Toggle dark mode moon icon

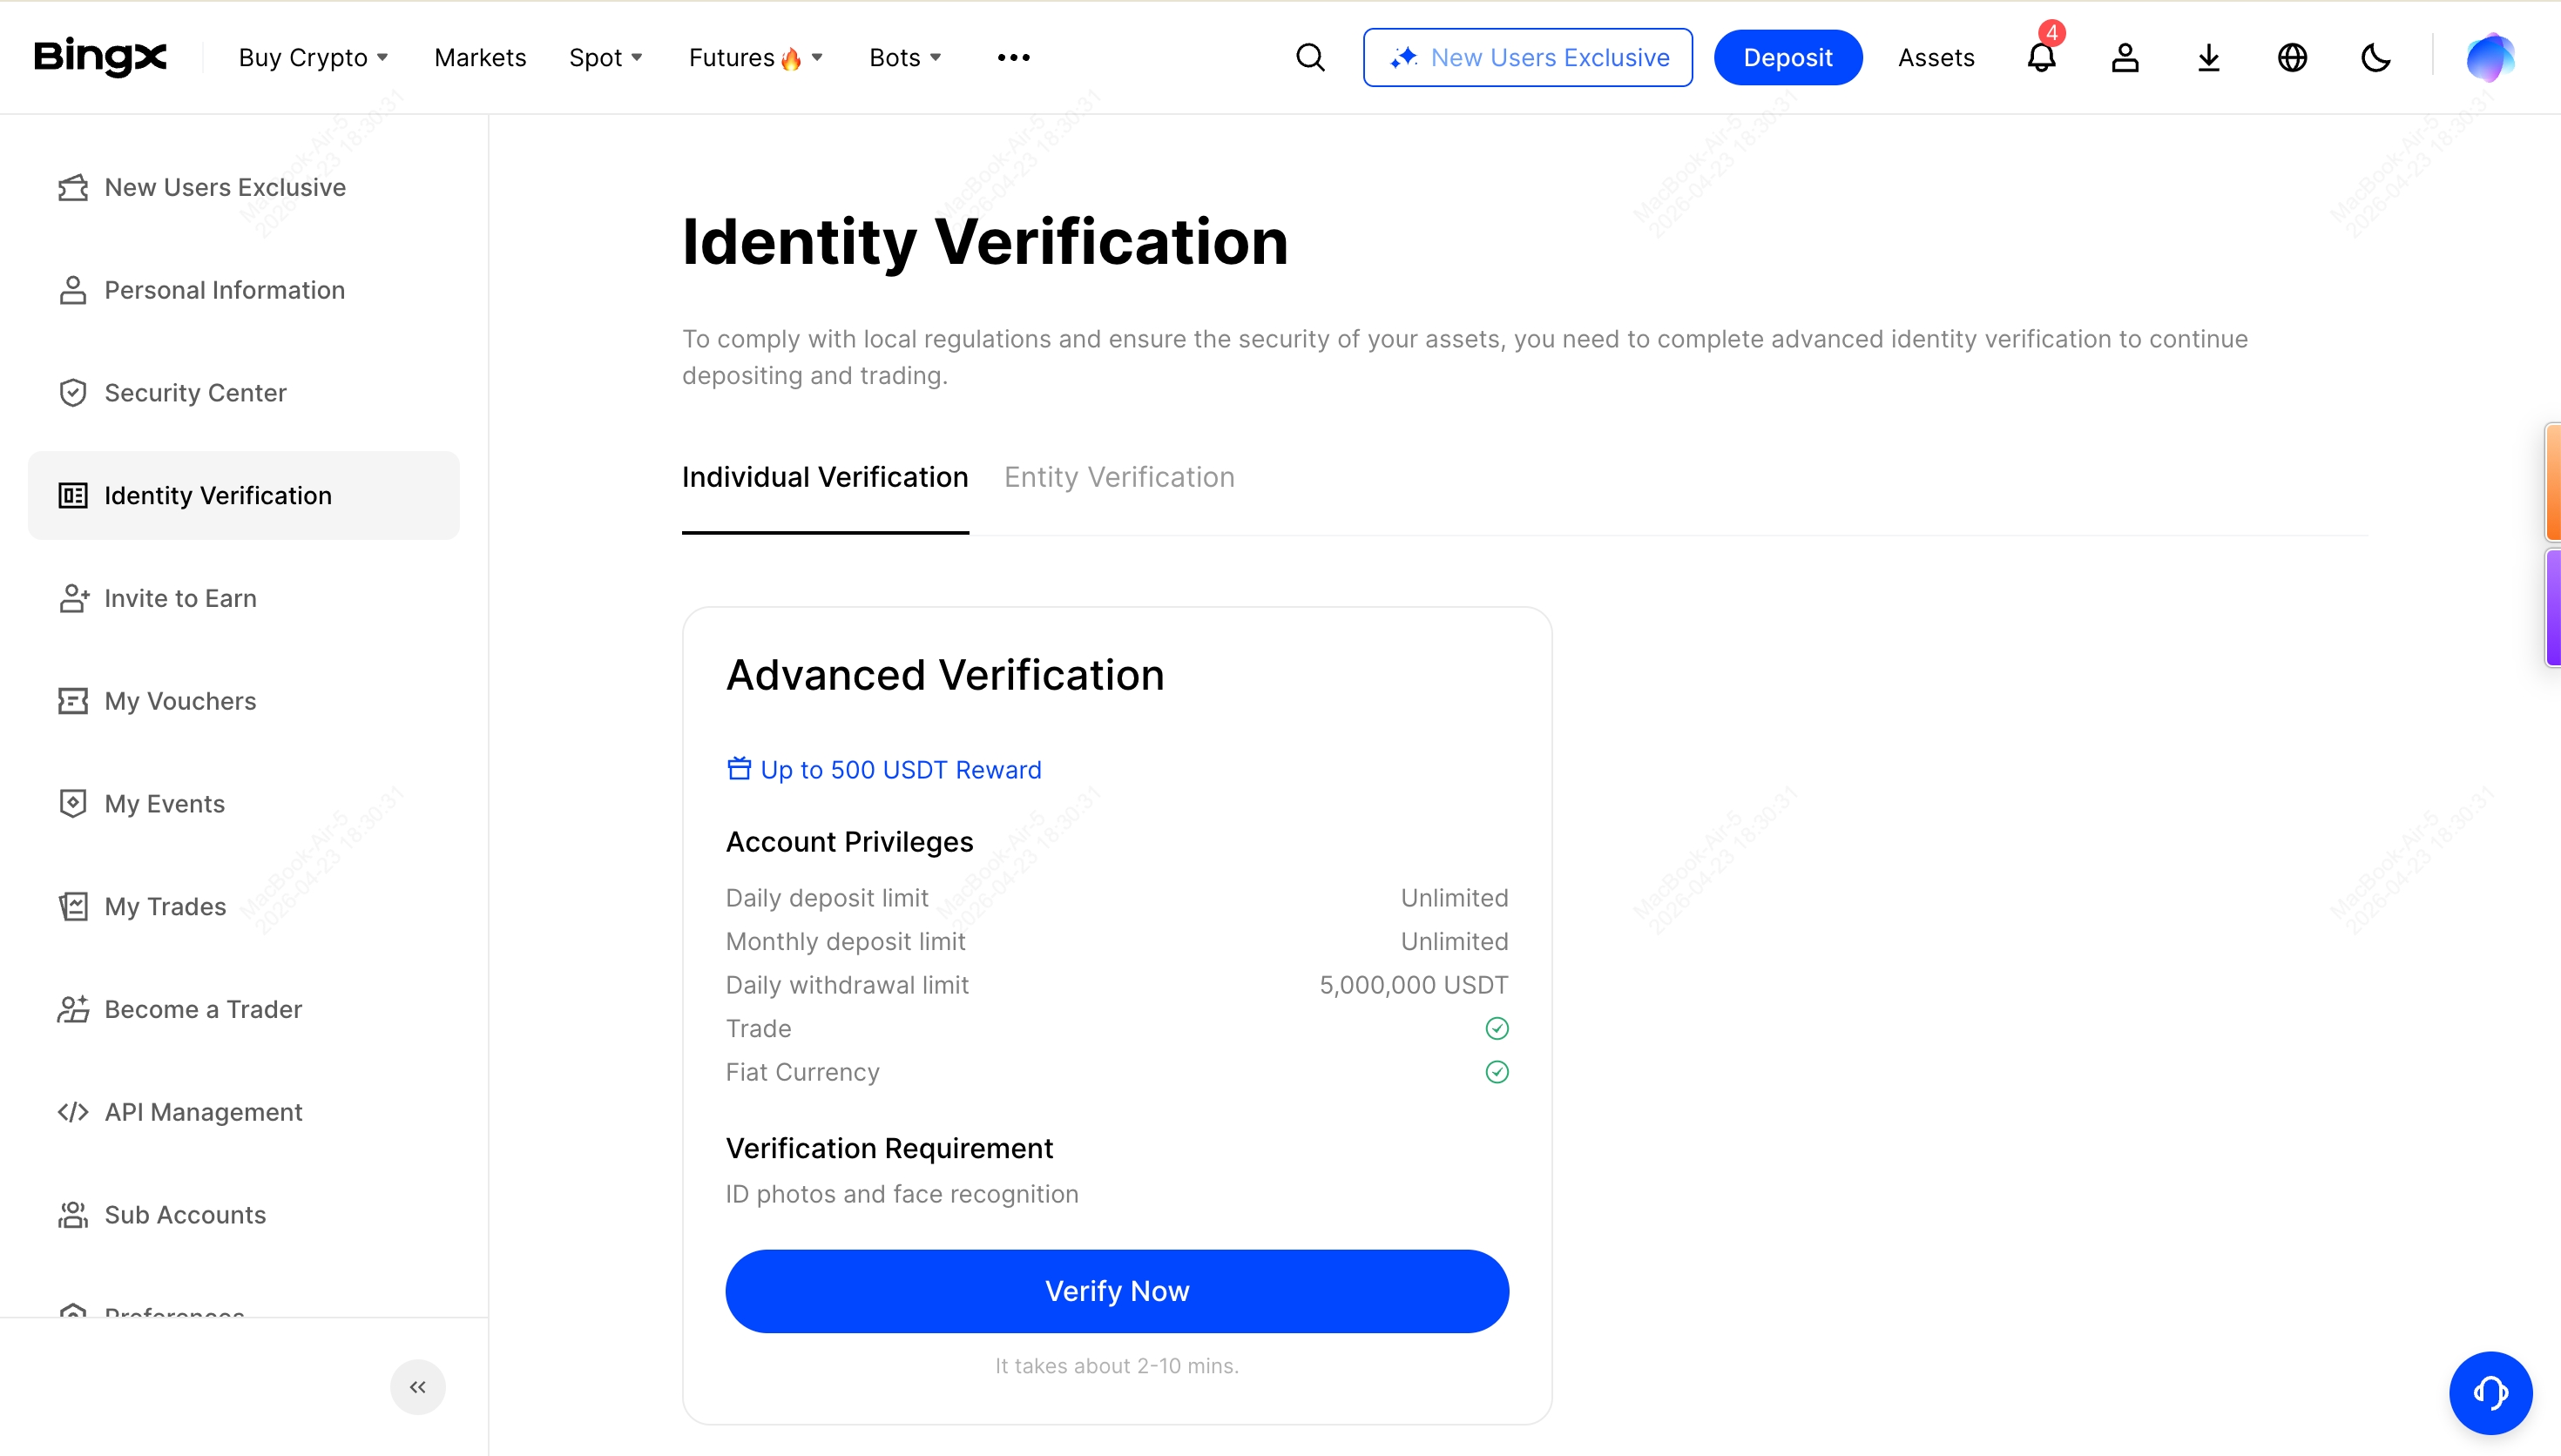pyautogui.click(x=2376, y=58)
